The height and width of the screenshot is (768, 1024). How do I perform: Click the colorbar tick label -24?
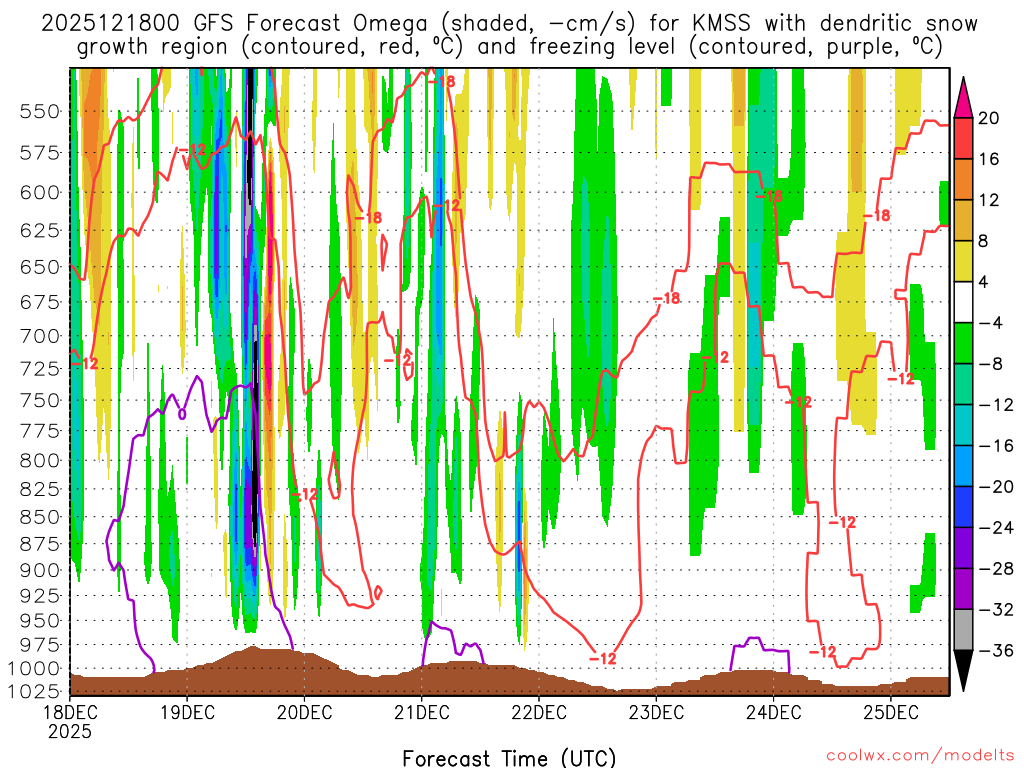(996, 528)
